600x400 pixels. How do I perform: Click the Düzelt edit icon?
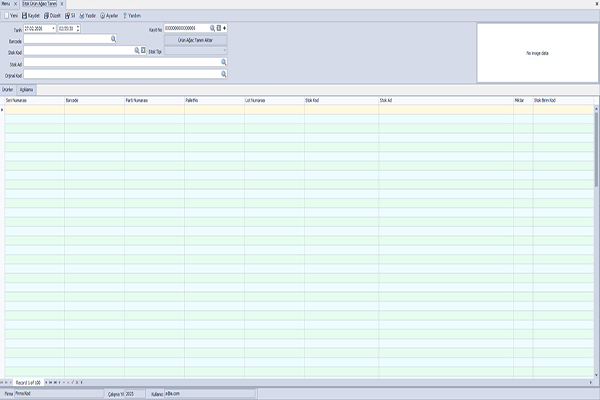tap(47, 16)
